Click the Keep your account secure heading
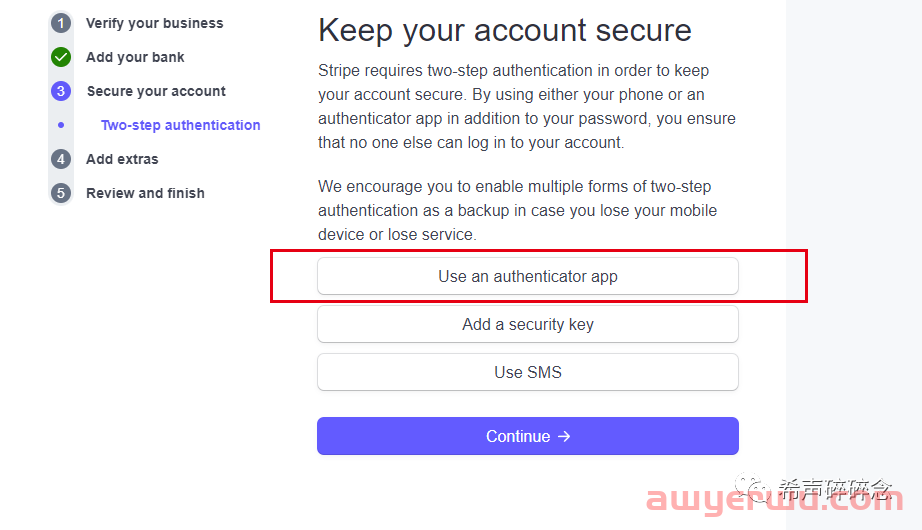This screenshot has width=922, height=530. point(504,30)
